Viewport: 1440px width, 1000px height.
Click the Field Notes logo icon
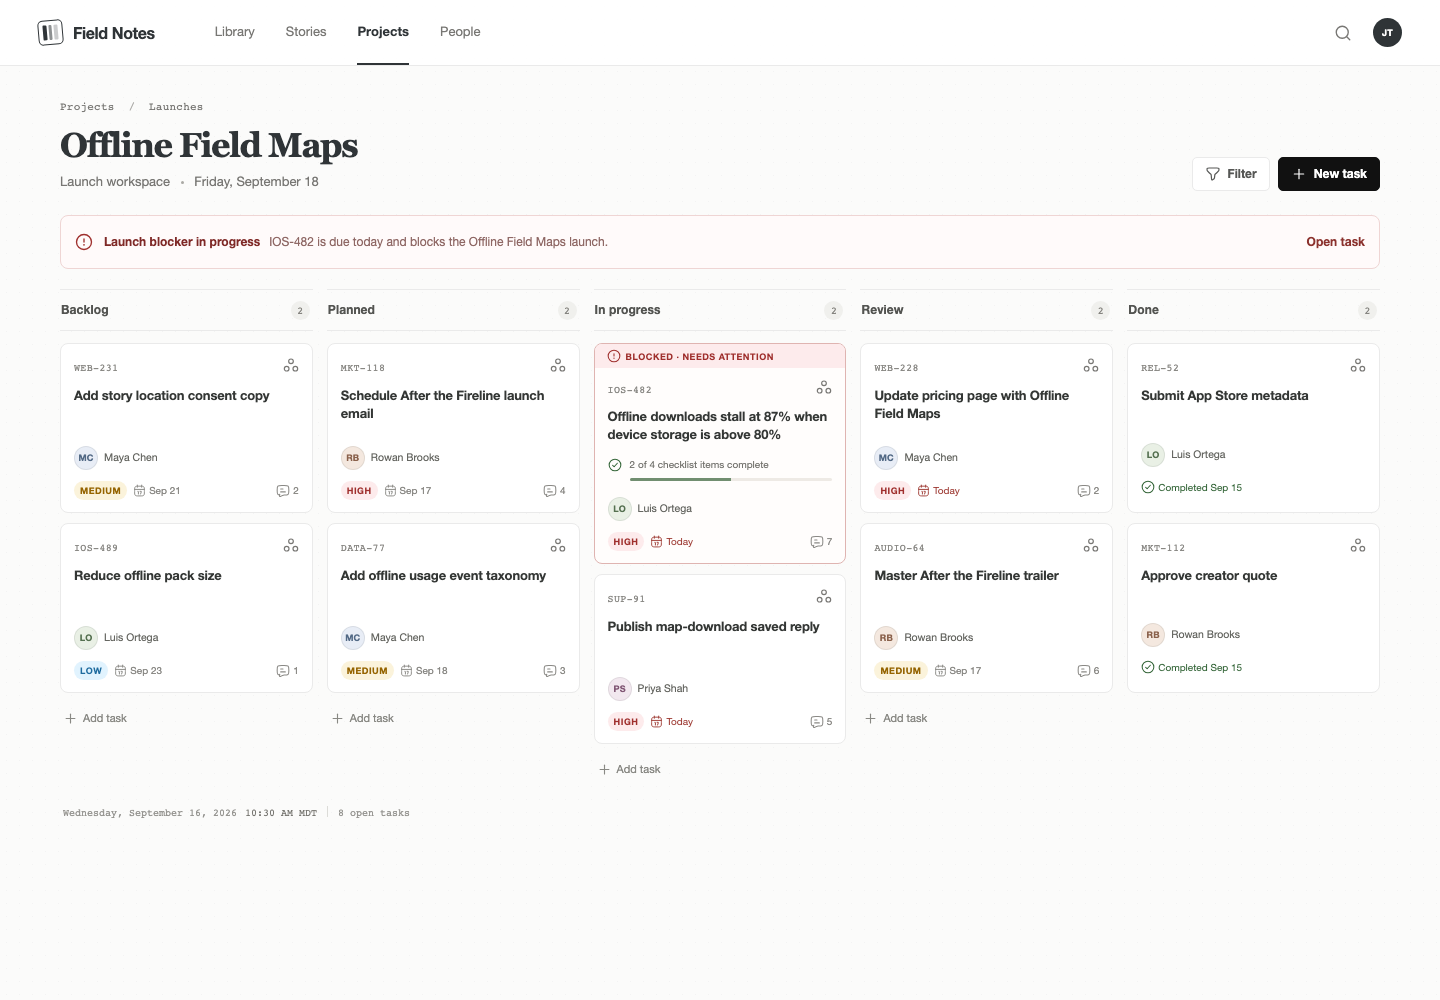pos(50,33)
